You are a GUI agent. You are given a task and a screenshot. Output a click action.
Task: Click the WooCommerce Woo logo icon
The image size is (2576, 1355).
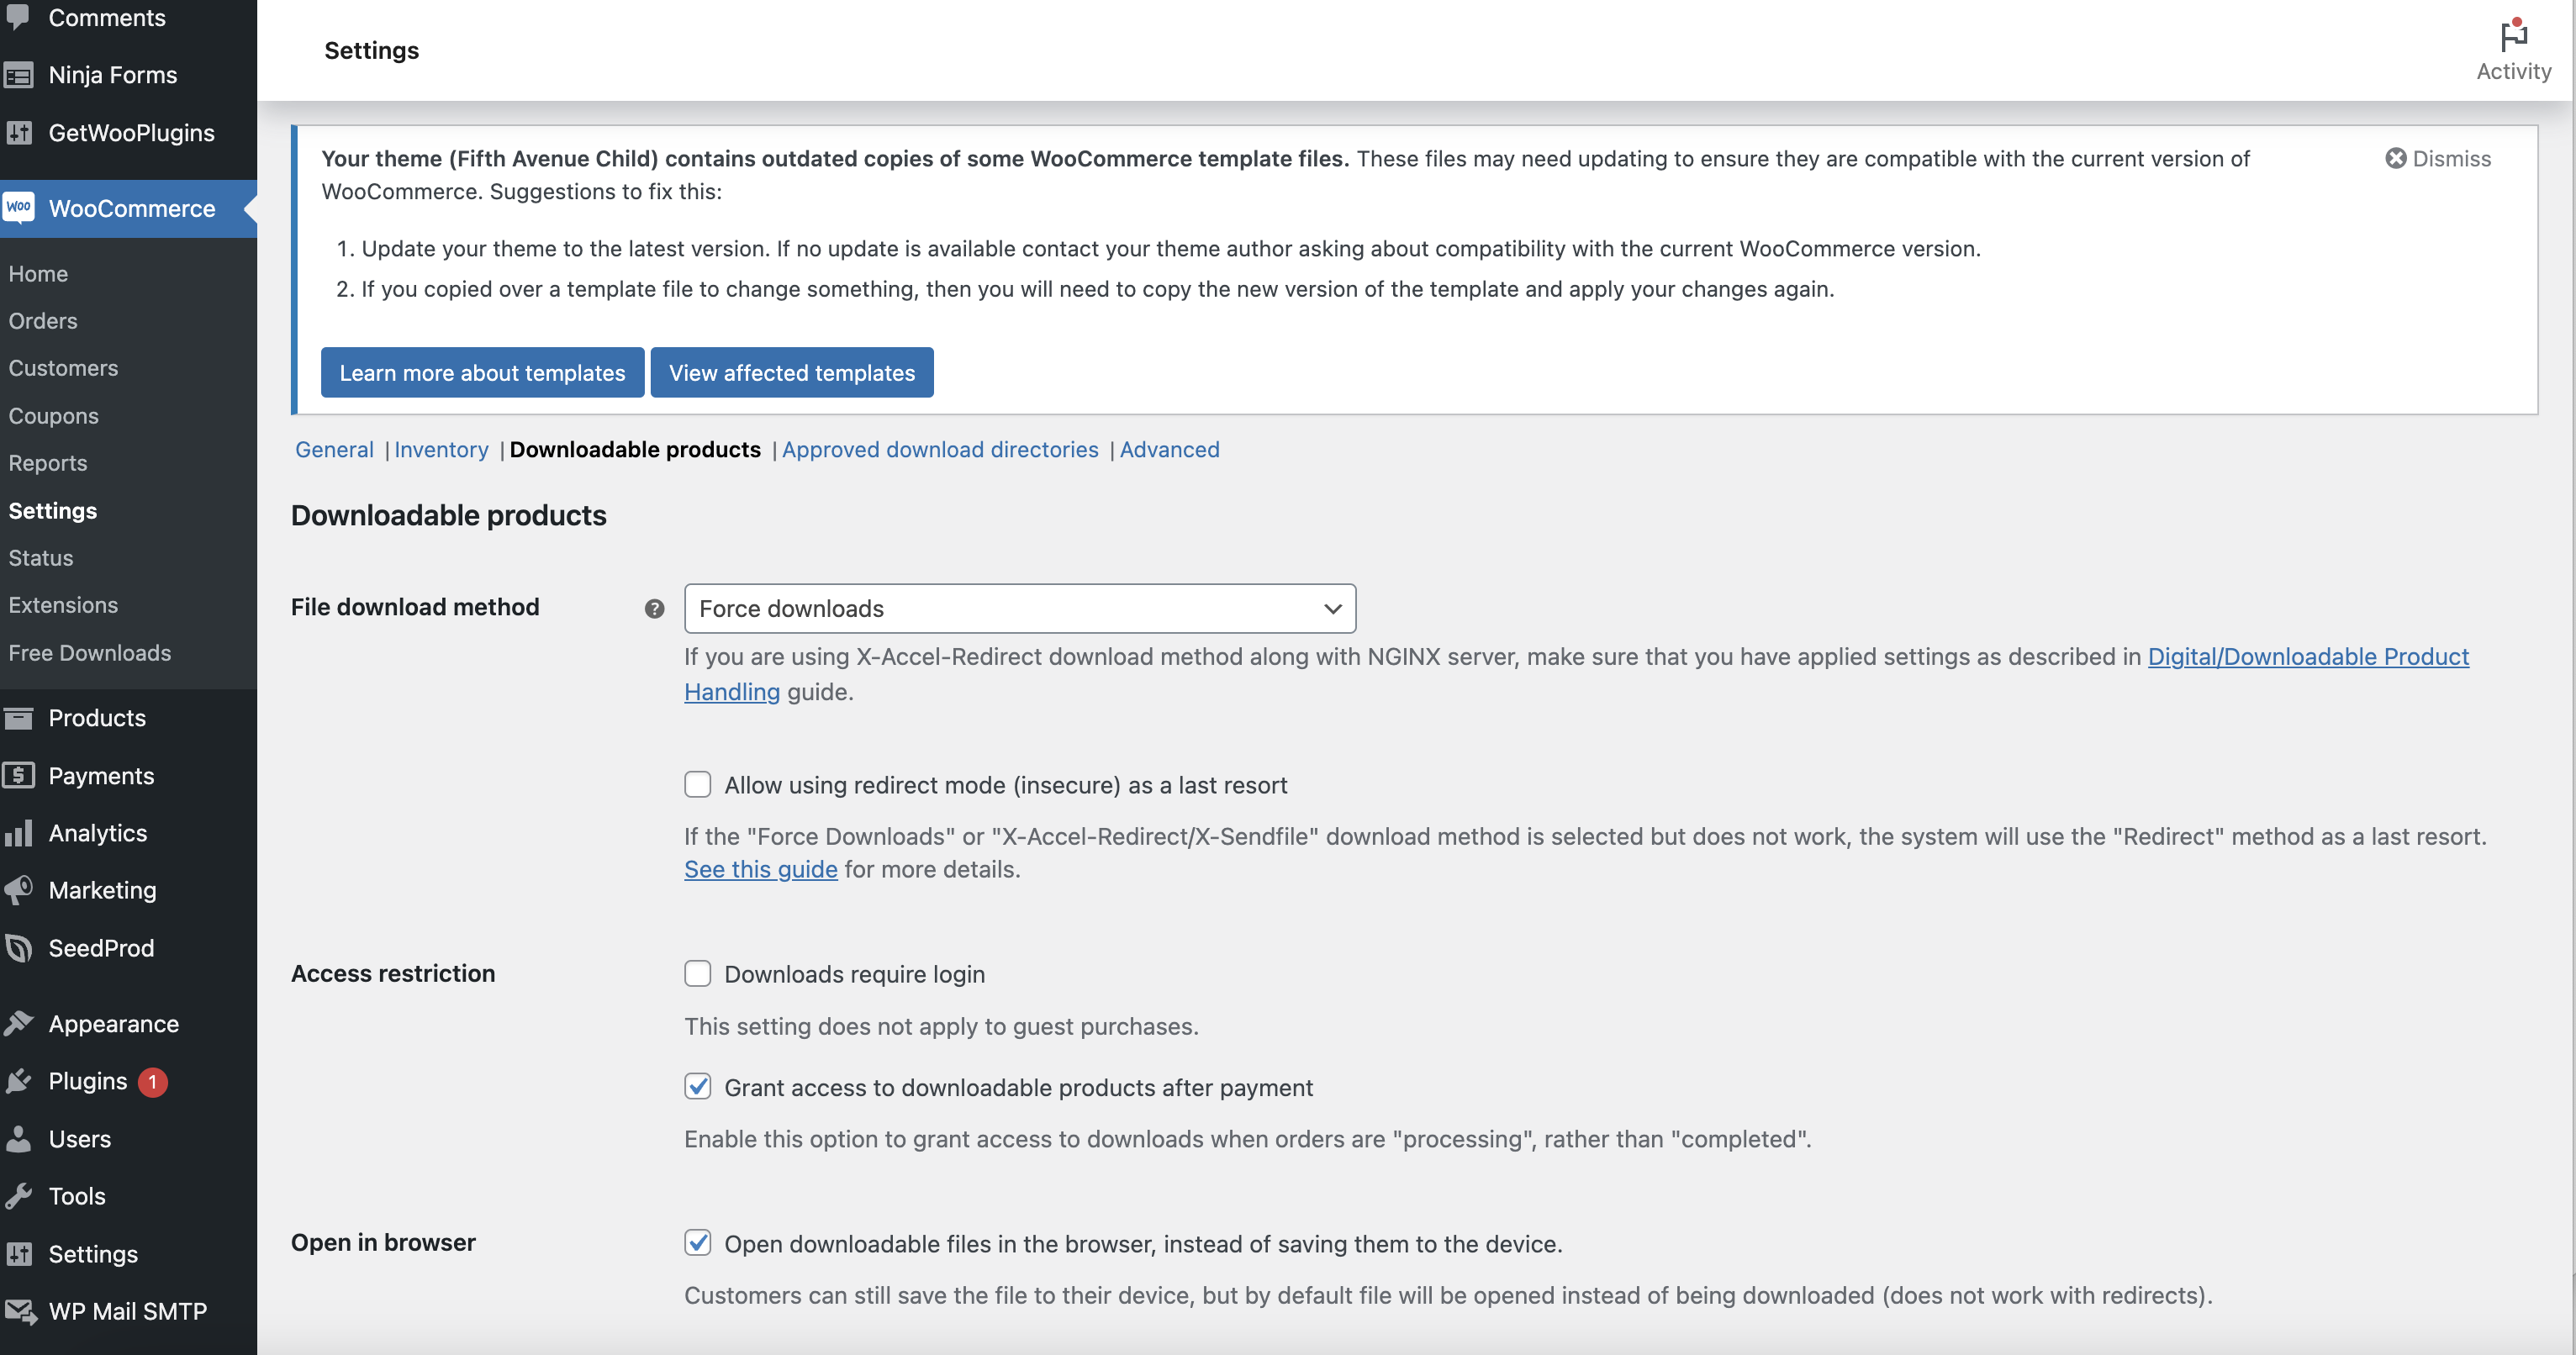tap(18, 208)
